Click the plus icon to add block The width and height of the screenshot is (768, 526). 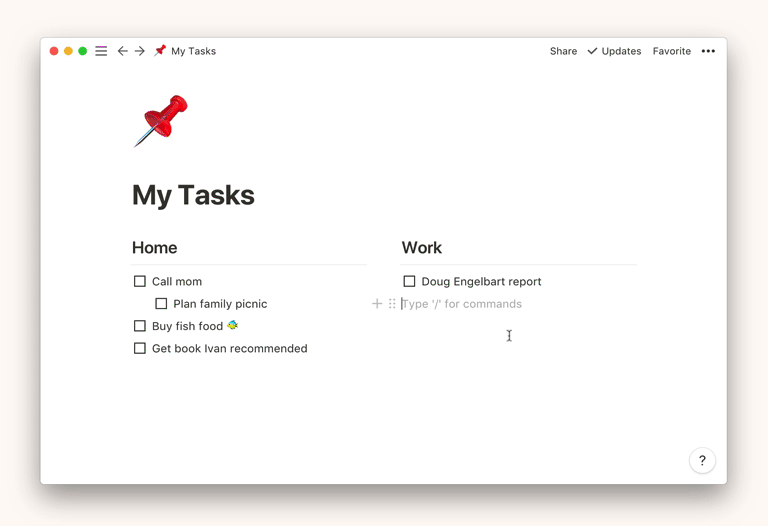tap(377, 304)
